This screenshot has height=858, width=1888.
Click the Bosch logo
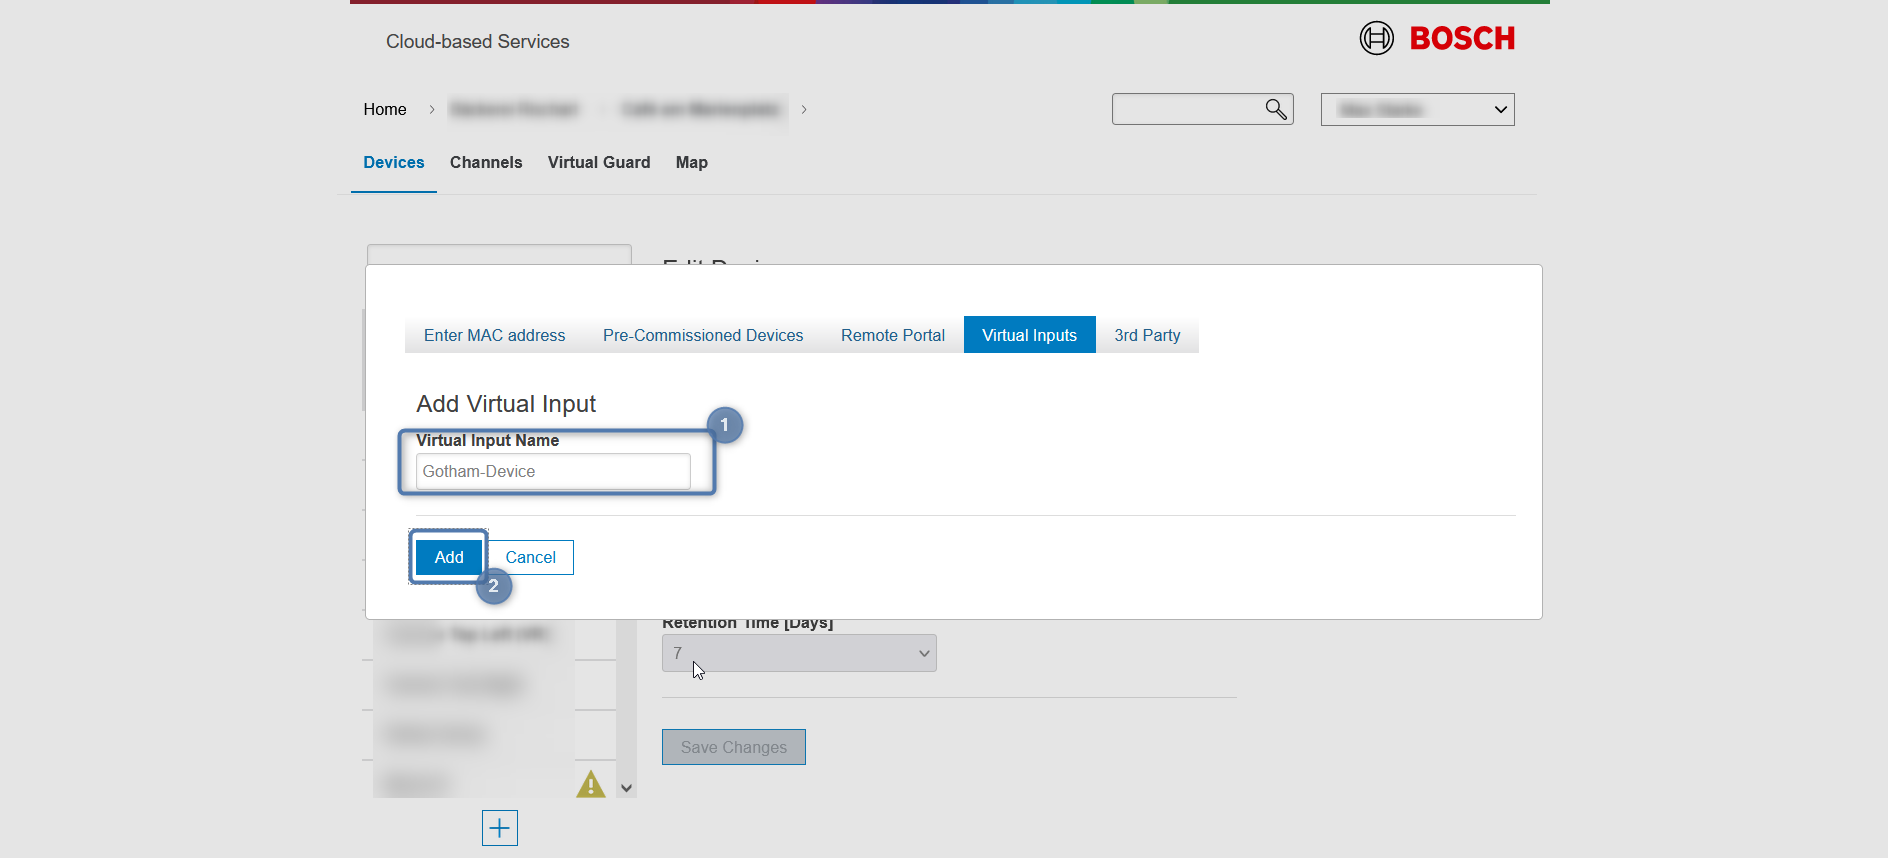tap(1437, 39)
